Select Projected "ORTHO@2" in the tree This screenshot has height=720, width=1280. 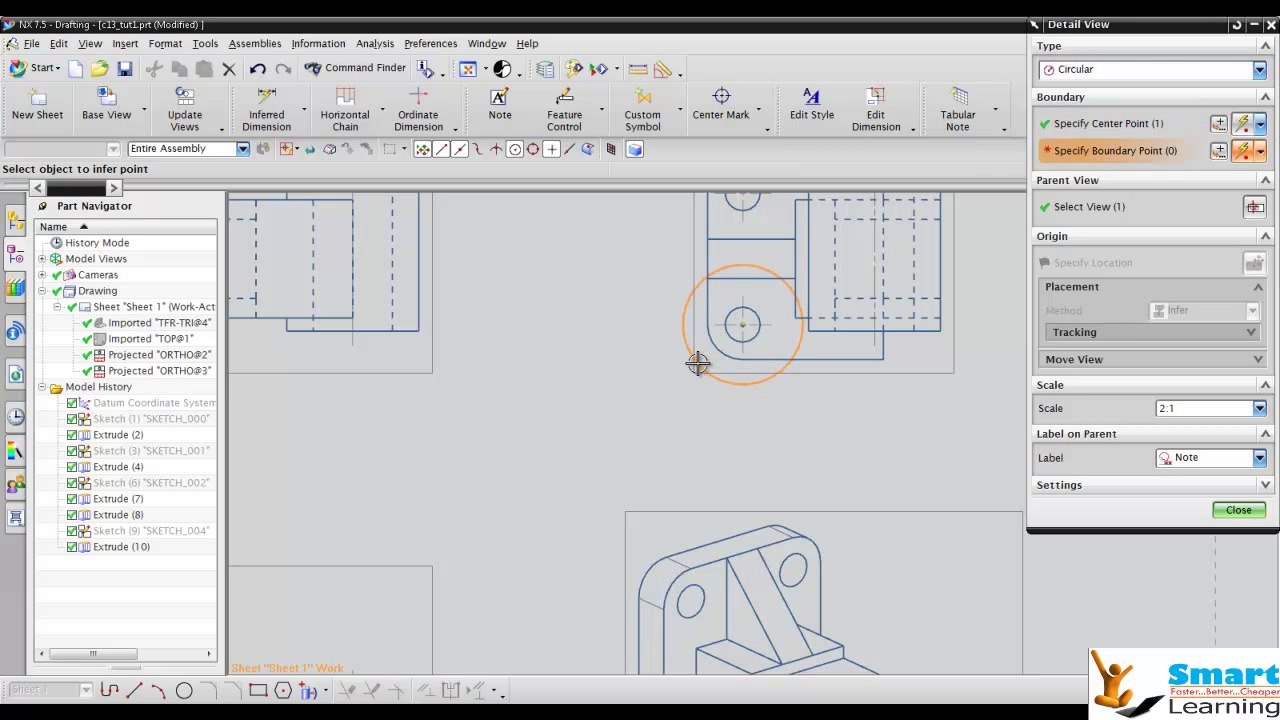click(159, 355)
